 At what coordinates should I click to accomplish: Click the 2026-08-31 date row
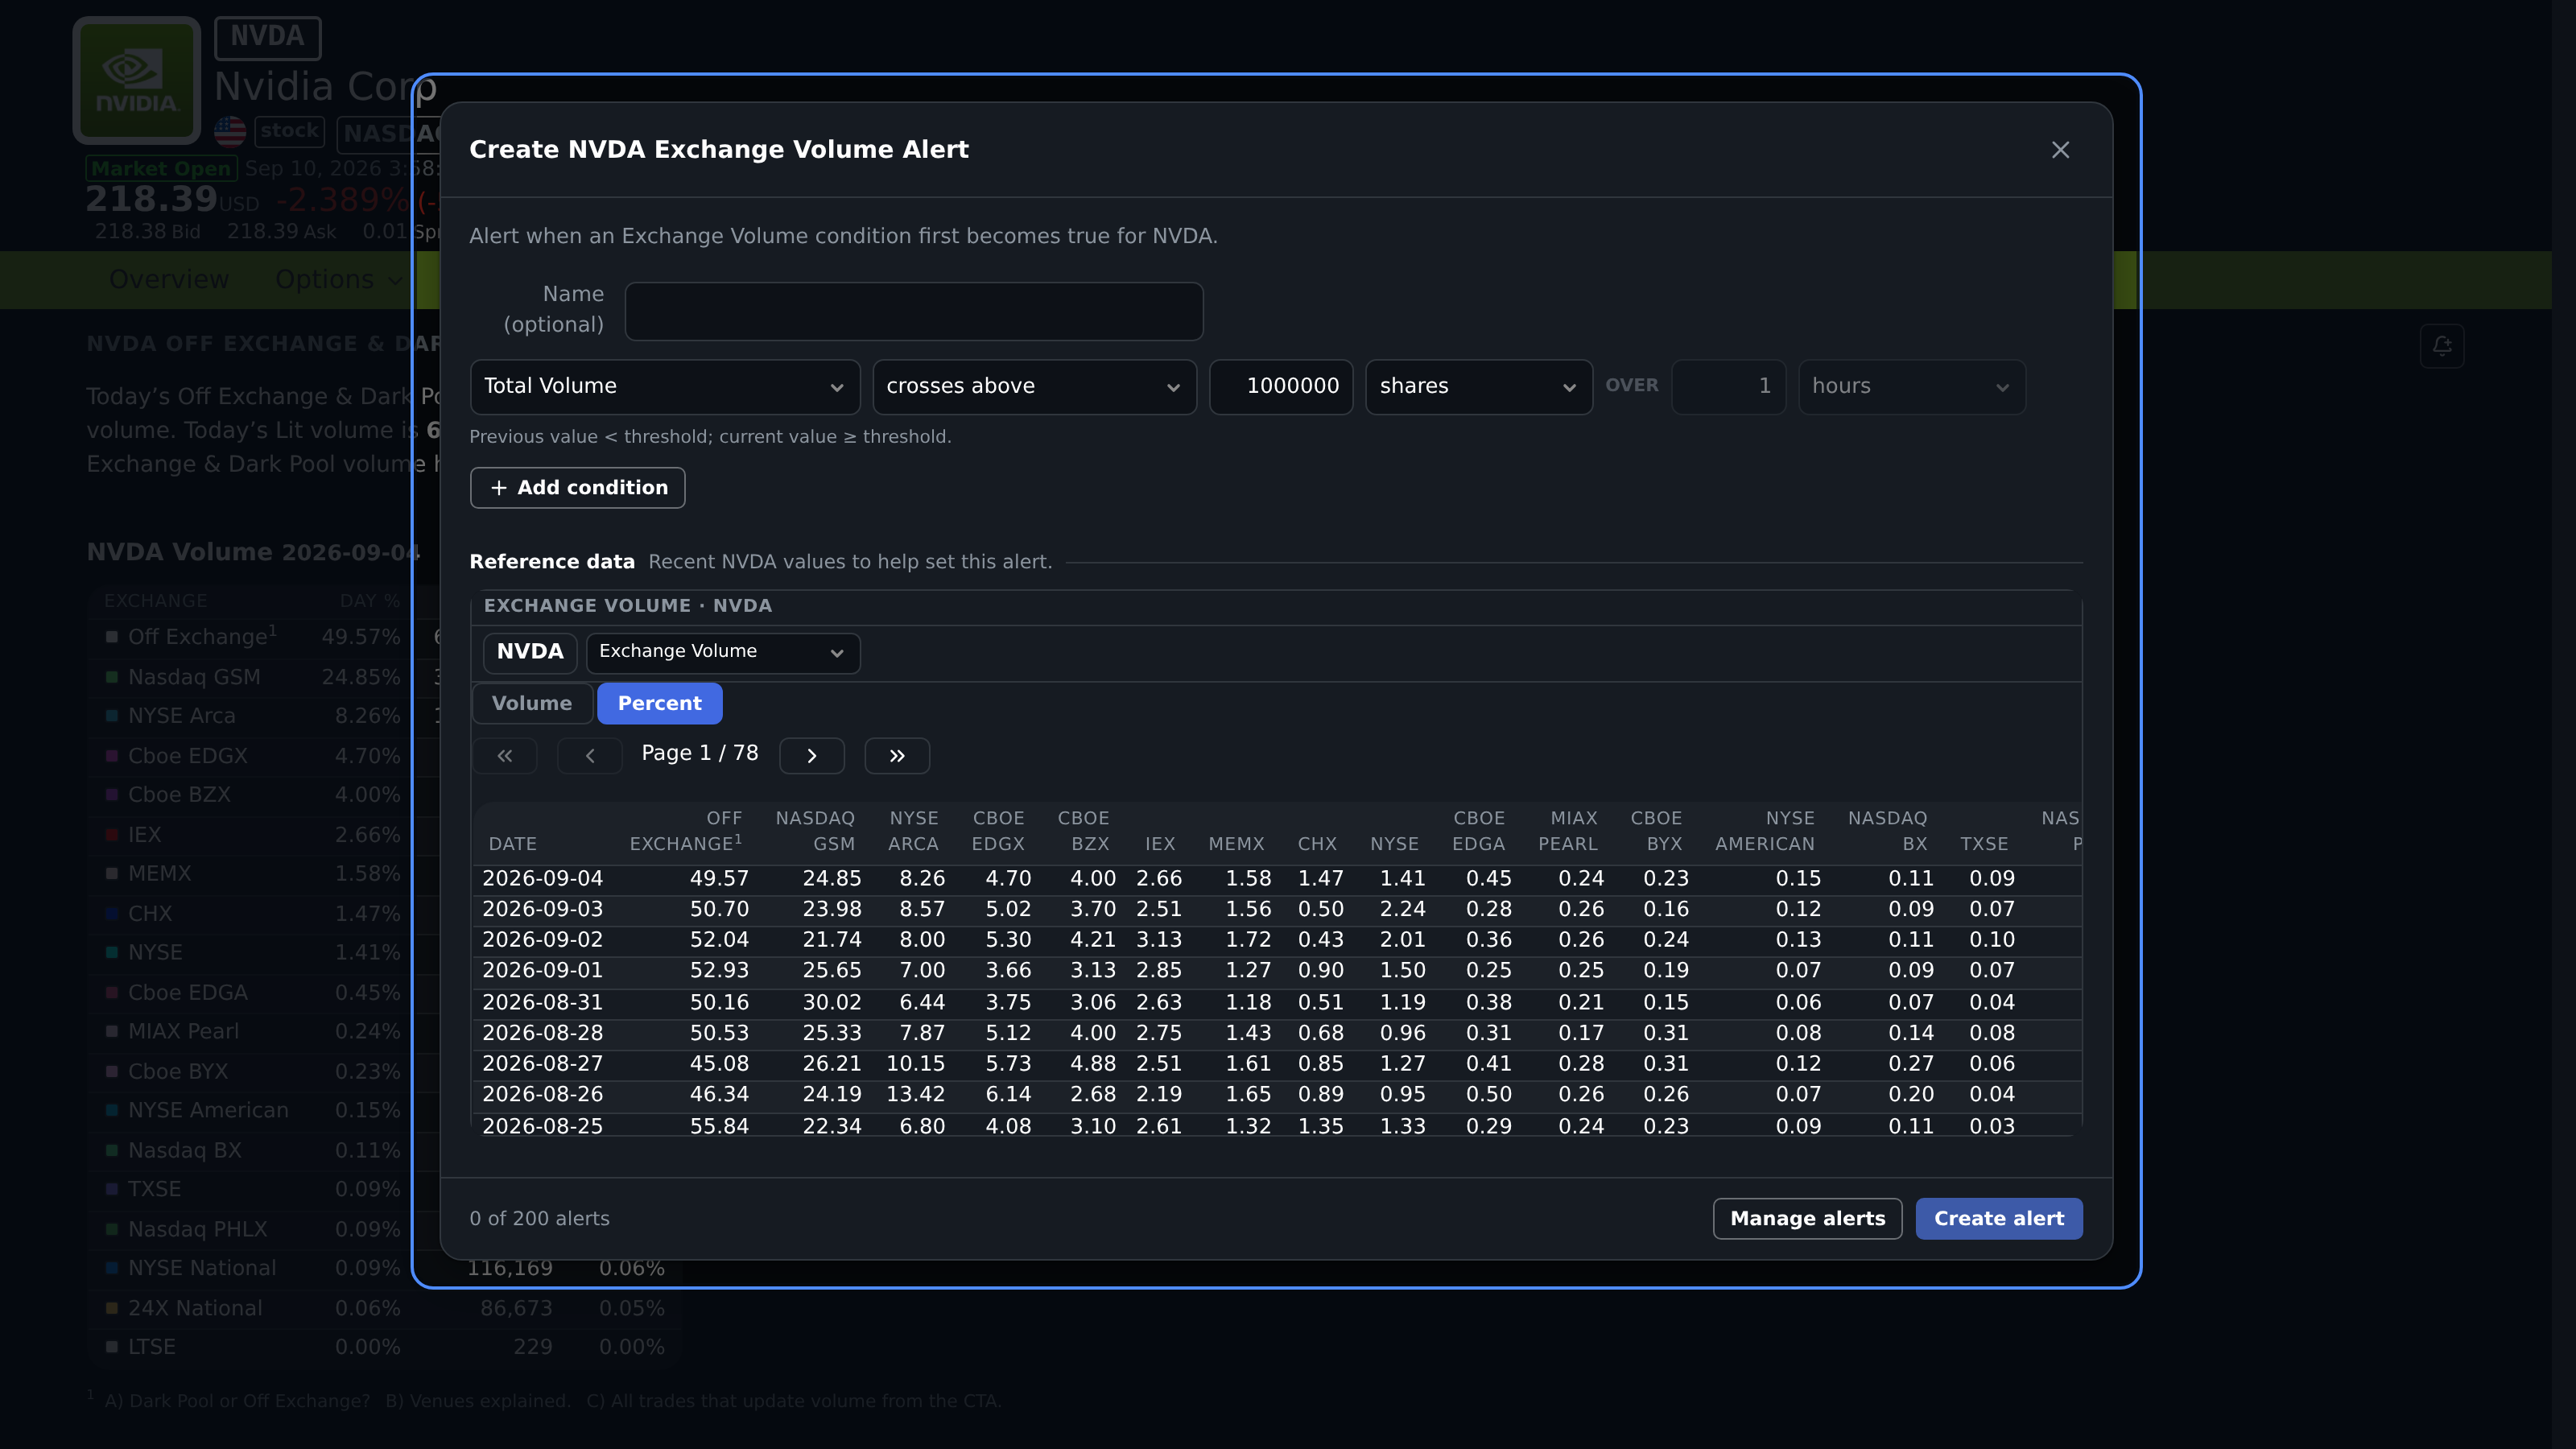pos(1277,1003)
